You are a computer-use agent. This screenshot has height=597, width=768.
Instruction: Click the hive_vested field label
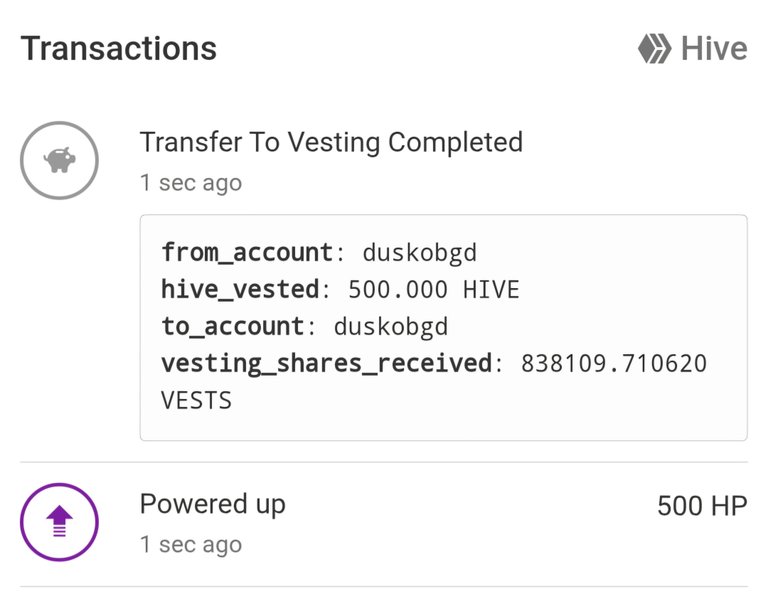[240, 289]
